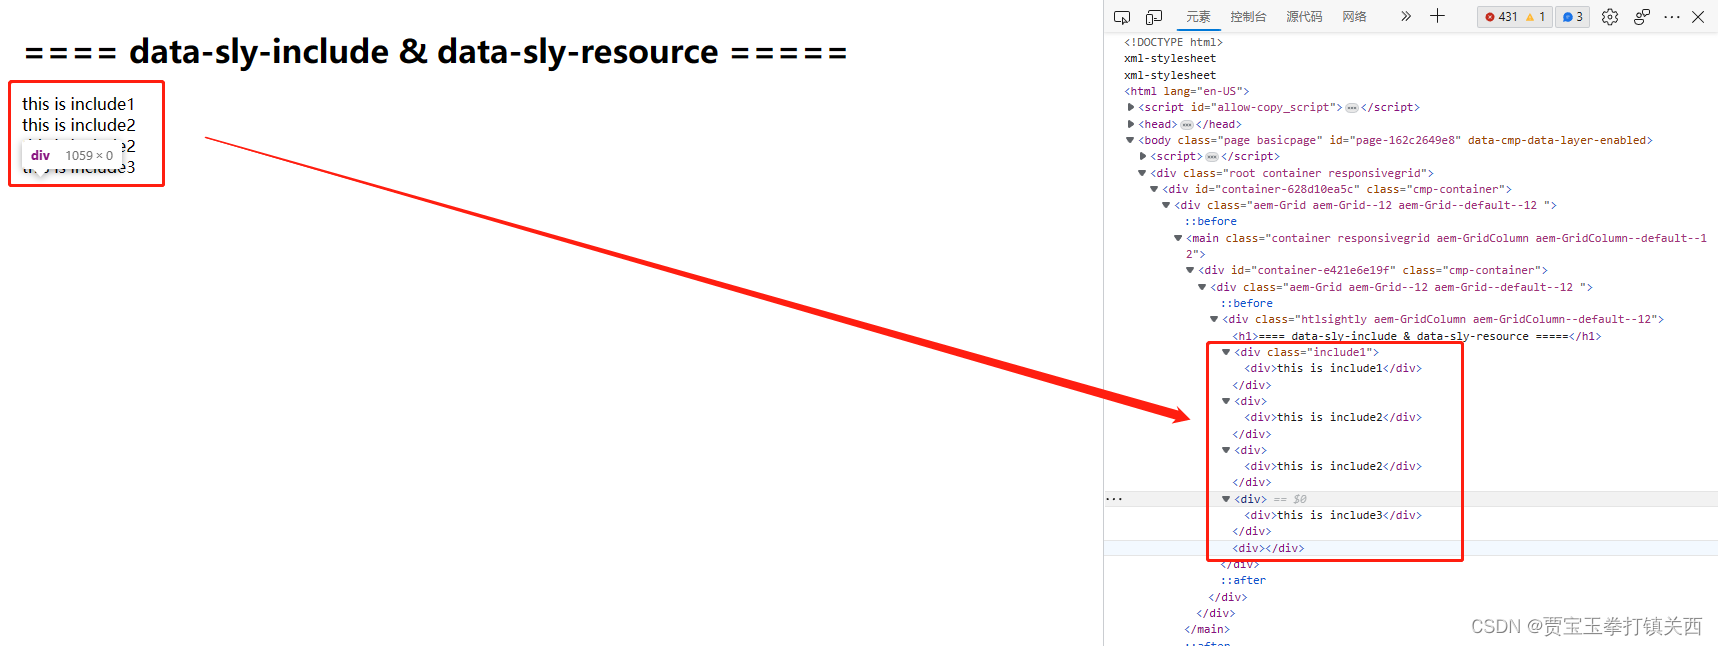Collapse the container-628d10ea5c div
Viewport: 1718px width, 646px height.
1155,189
